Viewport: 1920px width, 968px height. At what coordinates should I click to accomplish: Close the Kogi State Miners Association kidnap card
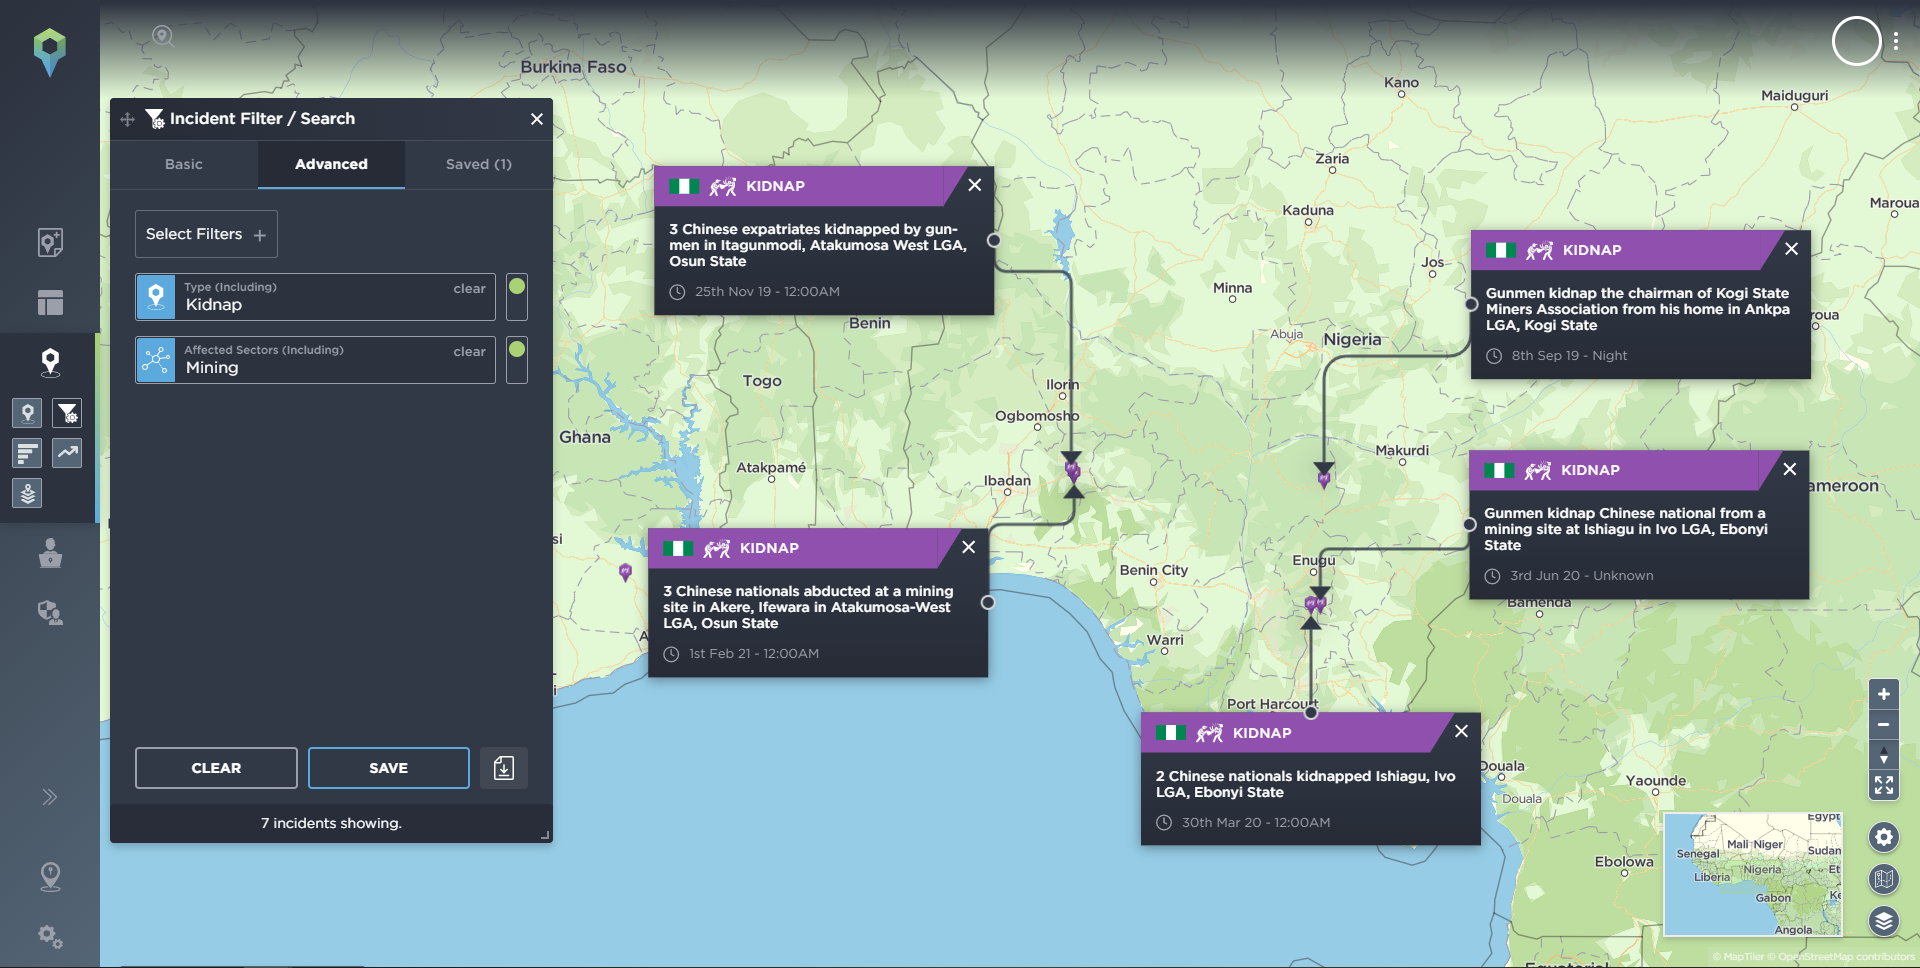1792,249
